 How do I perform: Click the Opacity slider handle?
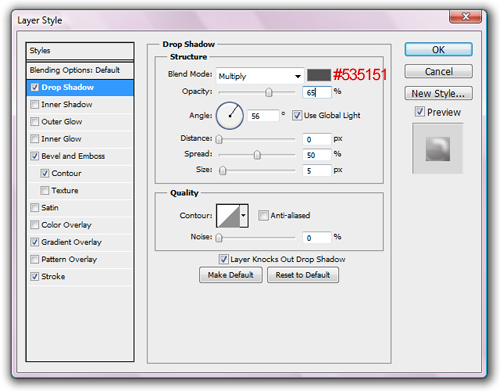click(x=269, y=92)
